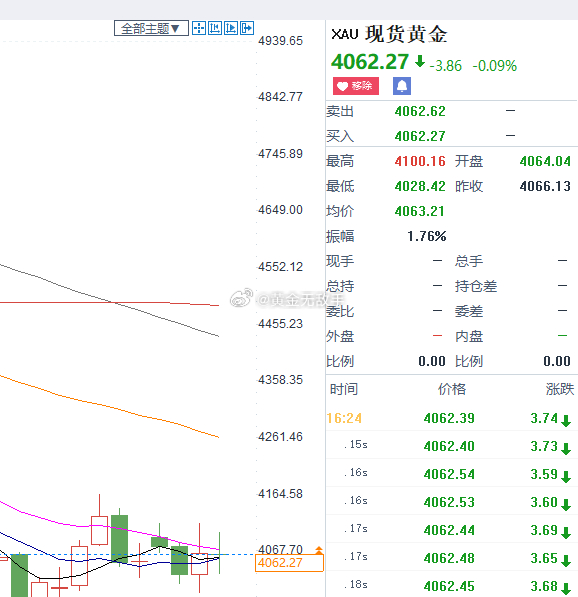Click the .18s tick time label
Viewport: 578px width, 597px height.
tap(356, 584)
